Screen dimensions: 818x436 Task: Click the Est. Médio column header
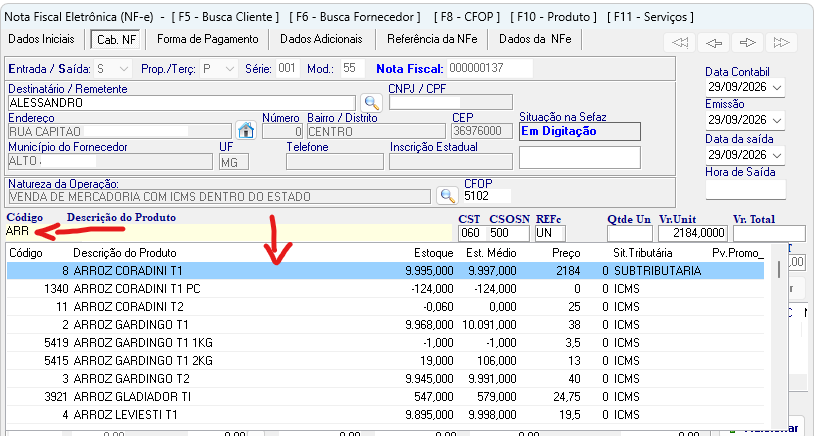coord(491,253)
